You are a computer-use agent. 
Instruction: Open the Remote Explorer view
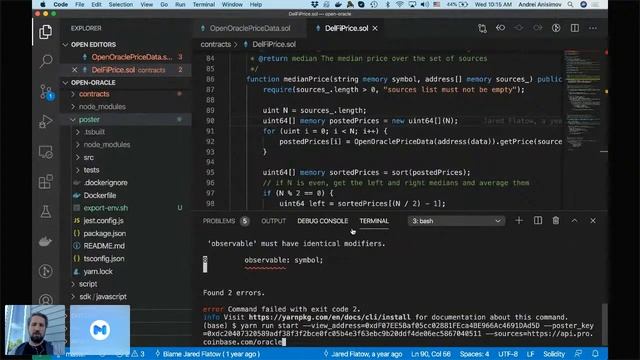pyautogui.click(x=46, y=152)
